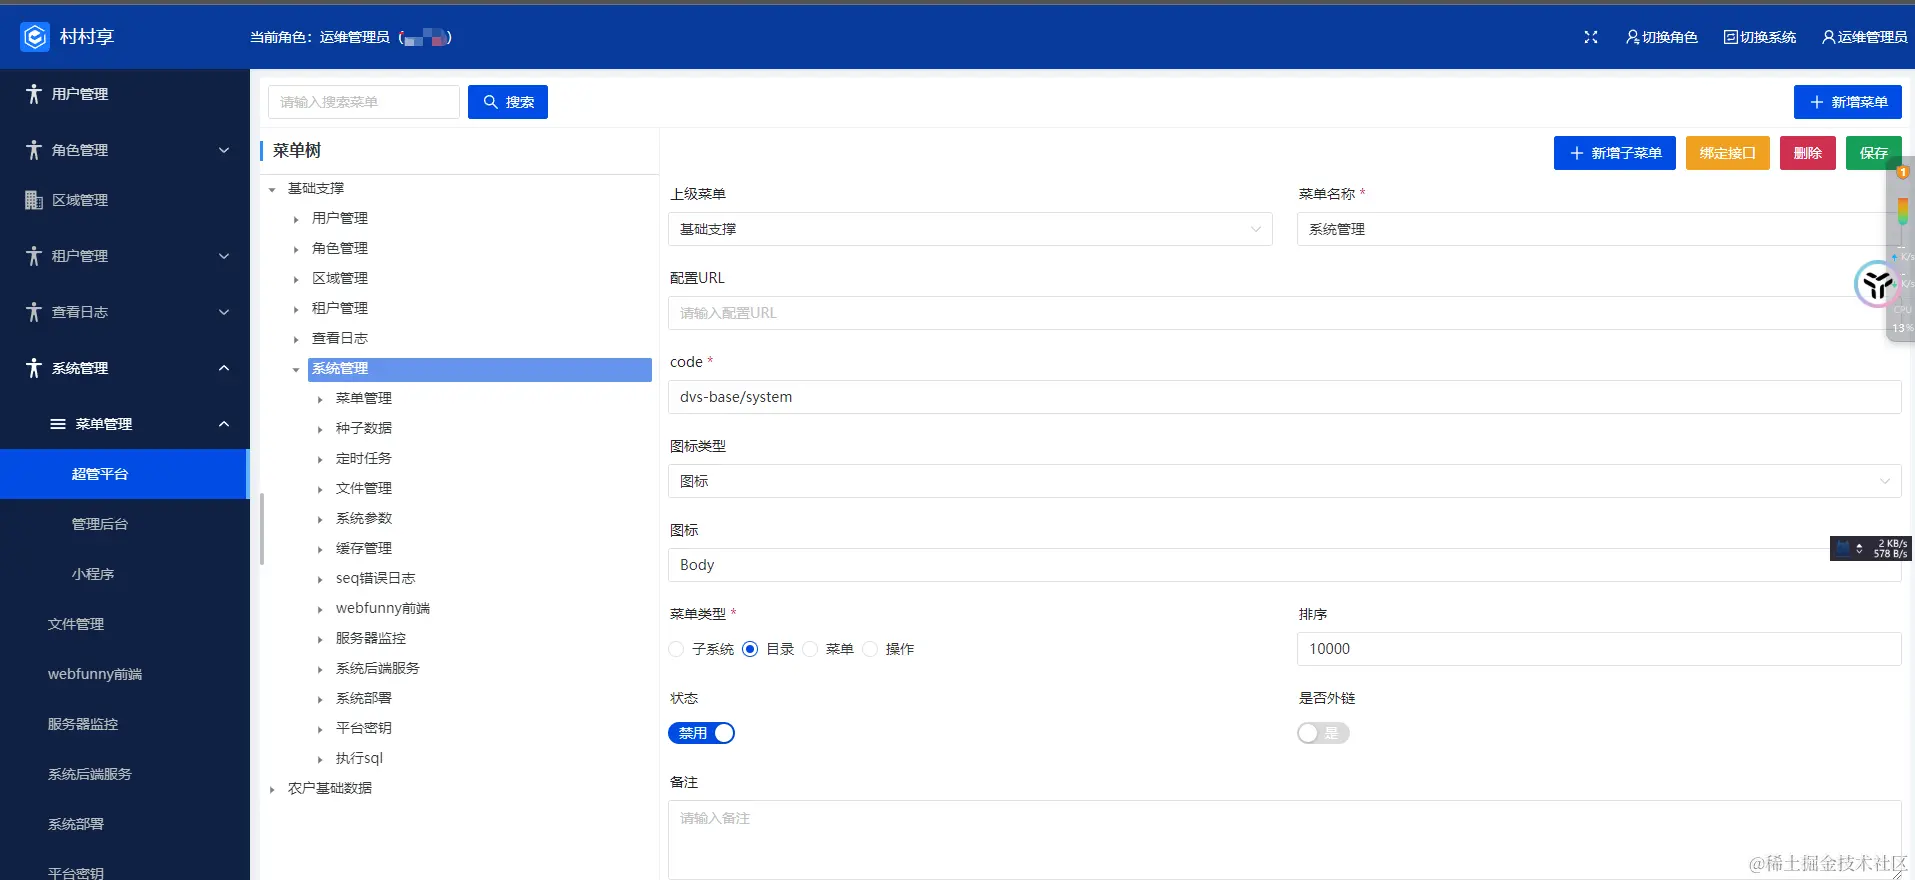This screenshot has height=880, width=1915.
Task: Click the 搜索菜单 search input
Action: (x=364, y=102)
